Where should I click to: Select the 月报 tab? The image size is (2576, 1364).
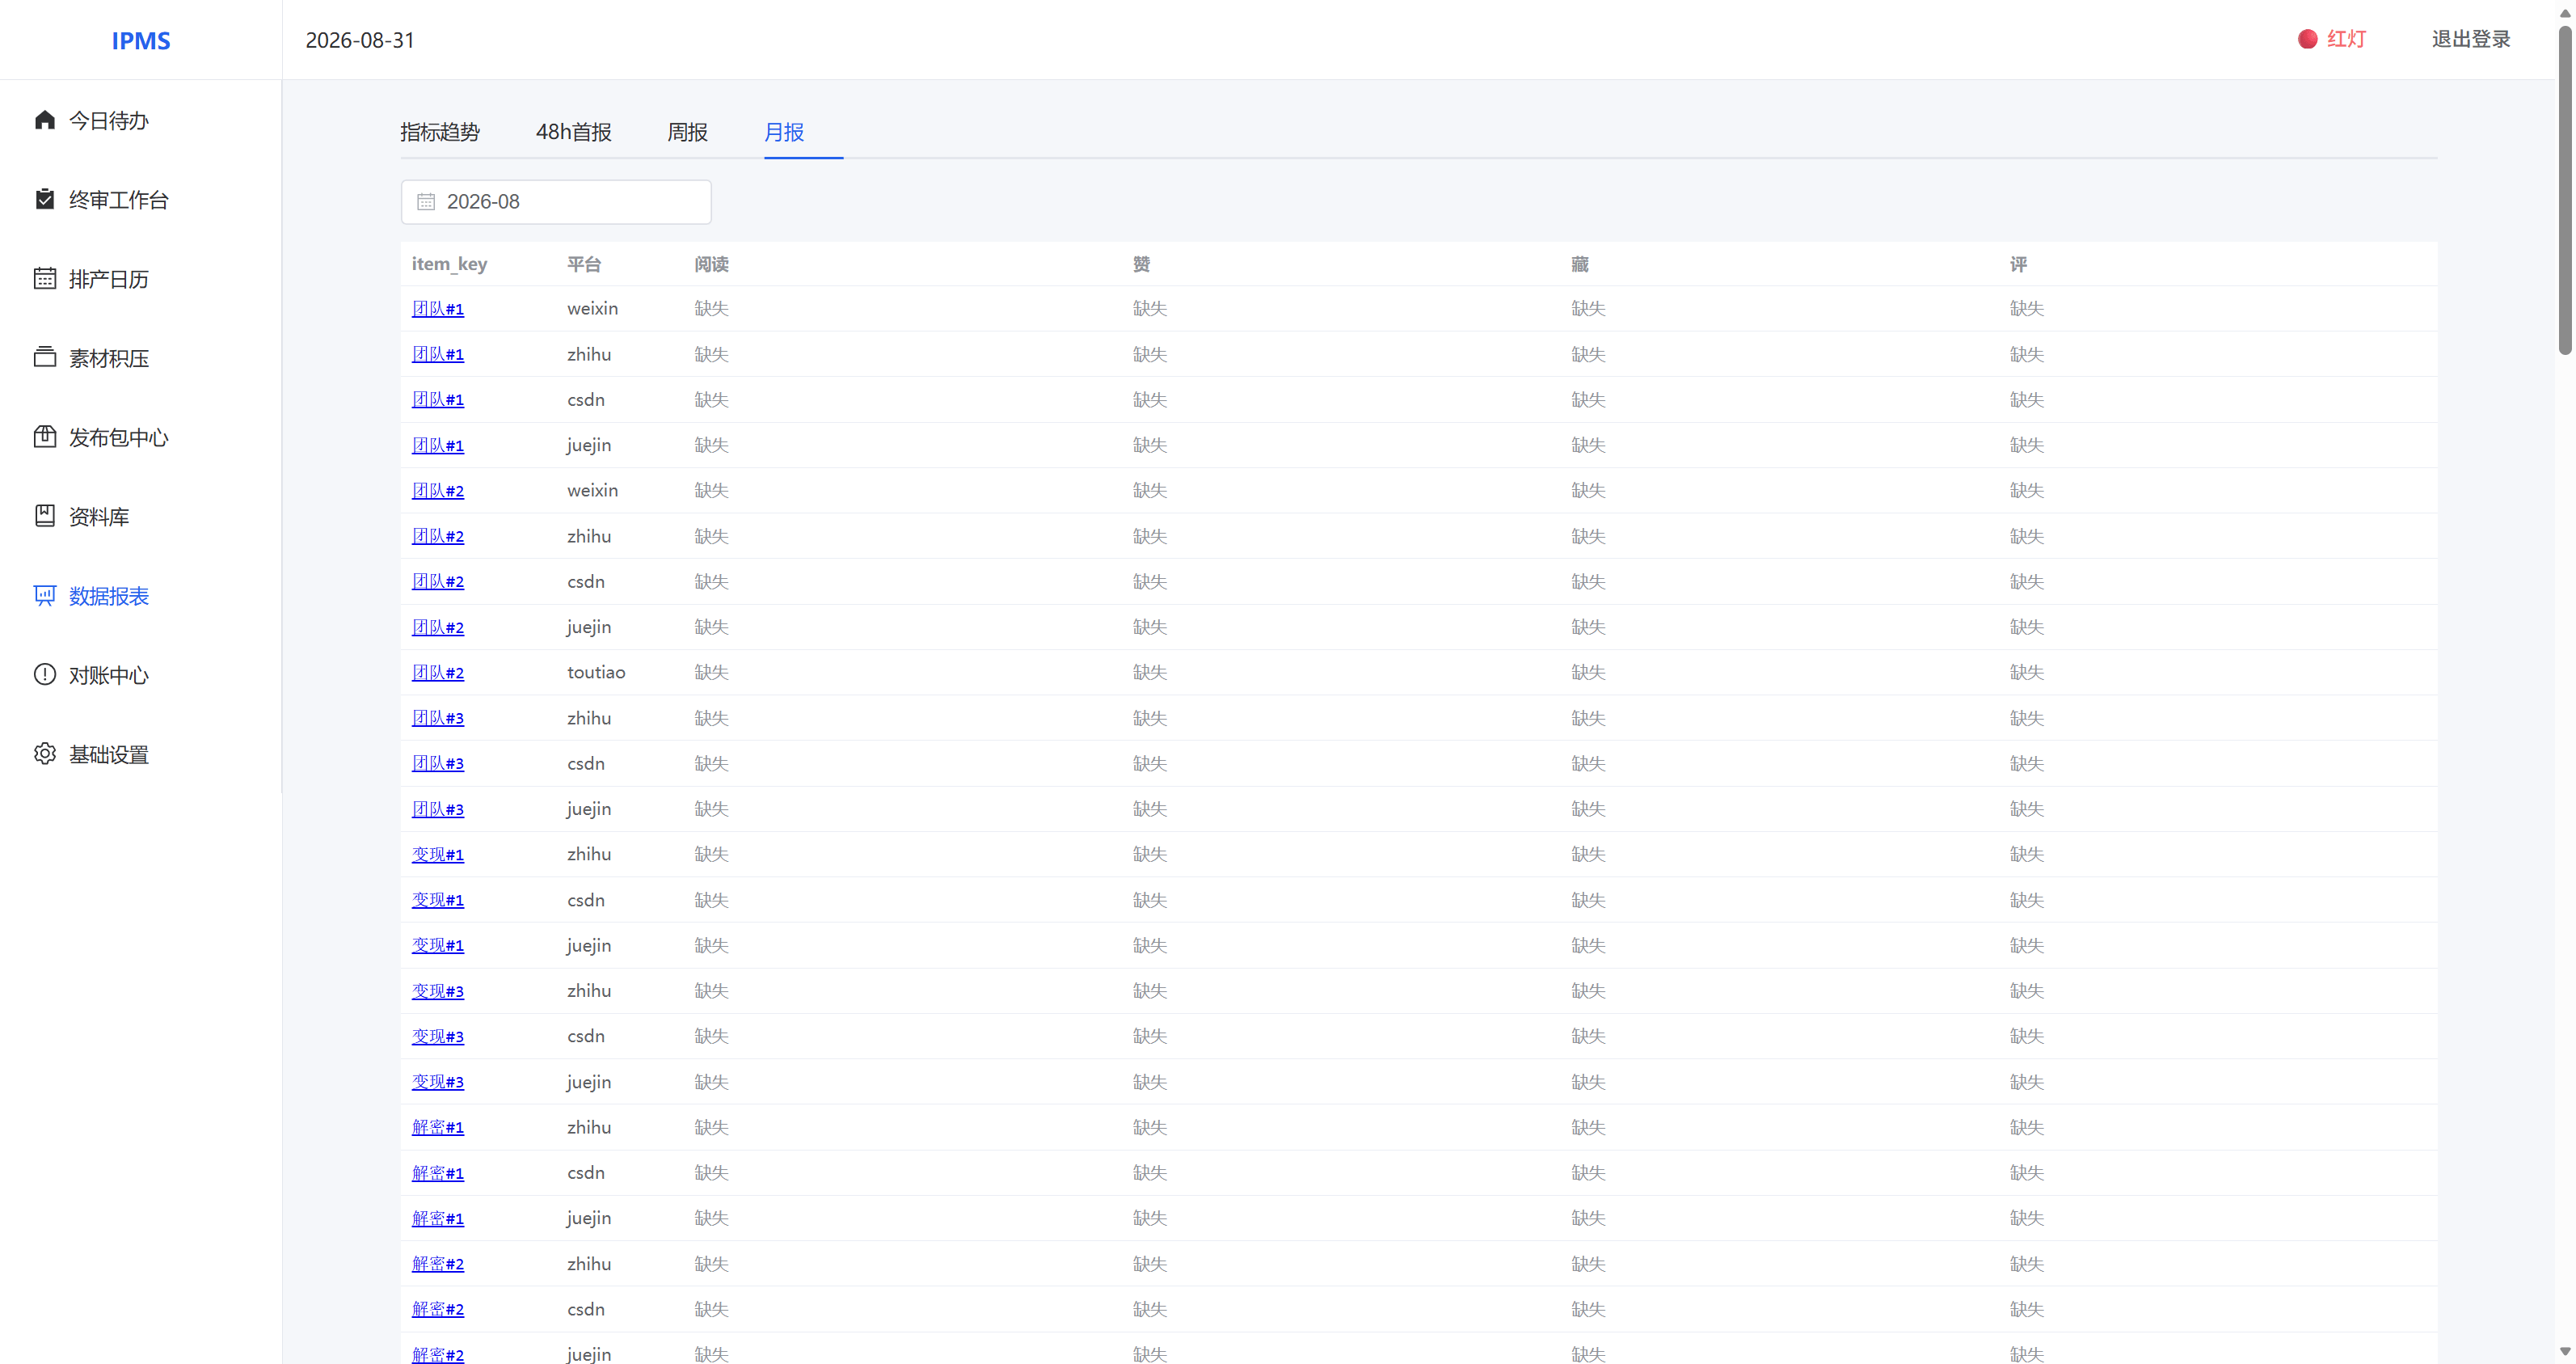(784, 132)
